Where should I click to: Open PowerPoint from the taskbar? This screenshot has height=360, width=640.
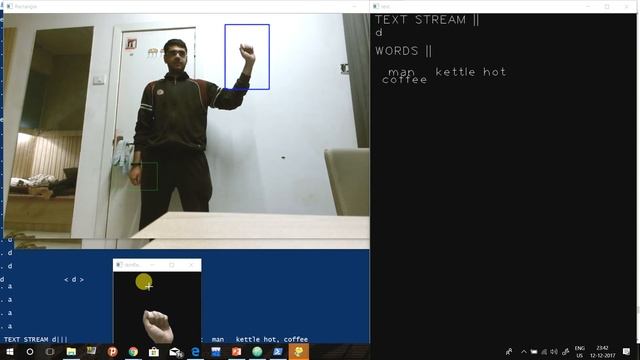(x=236, y=351)
